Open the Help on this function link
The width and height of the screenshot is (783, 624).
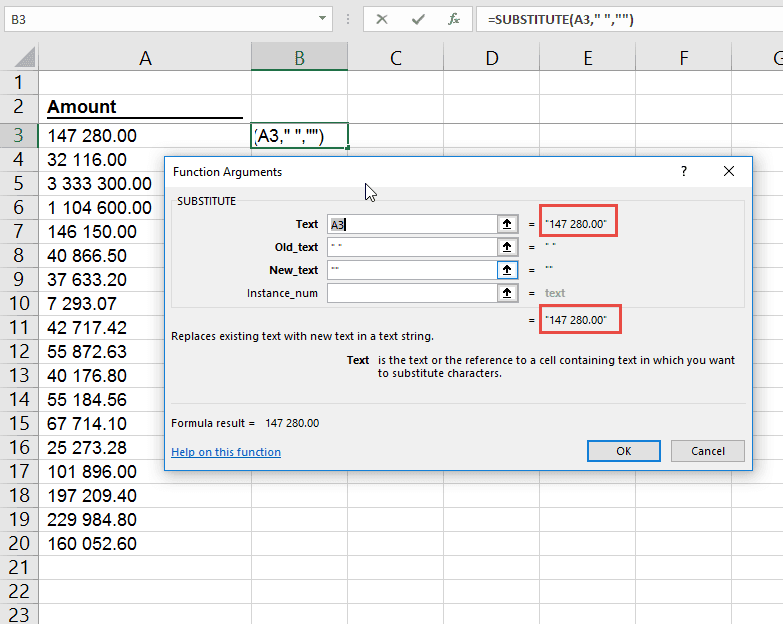coord(226,452)
